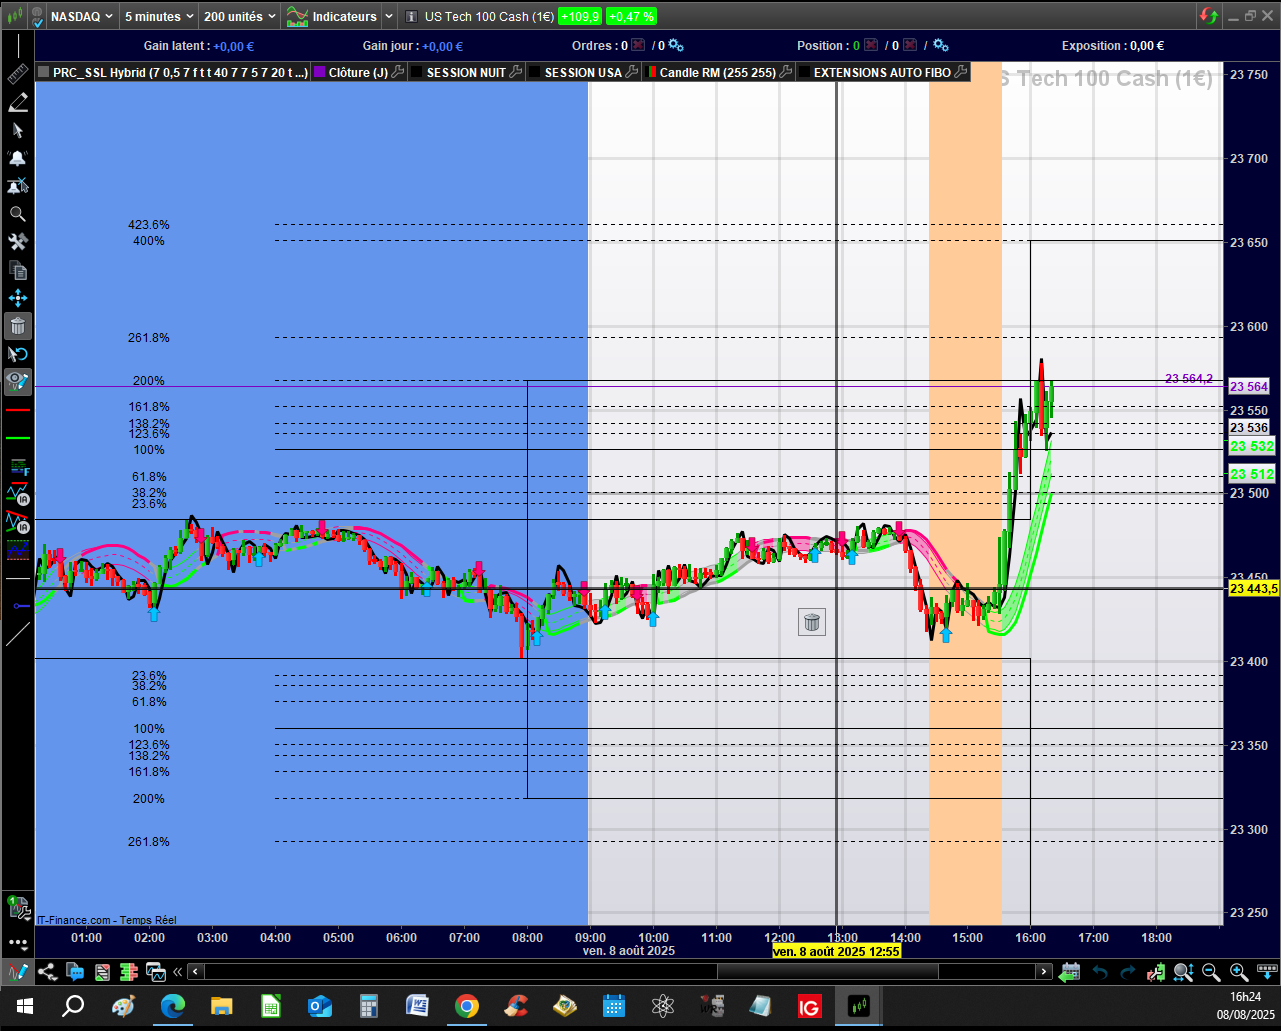Create a price alert with the bell tool

(x=18, y=158)
